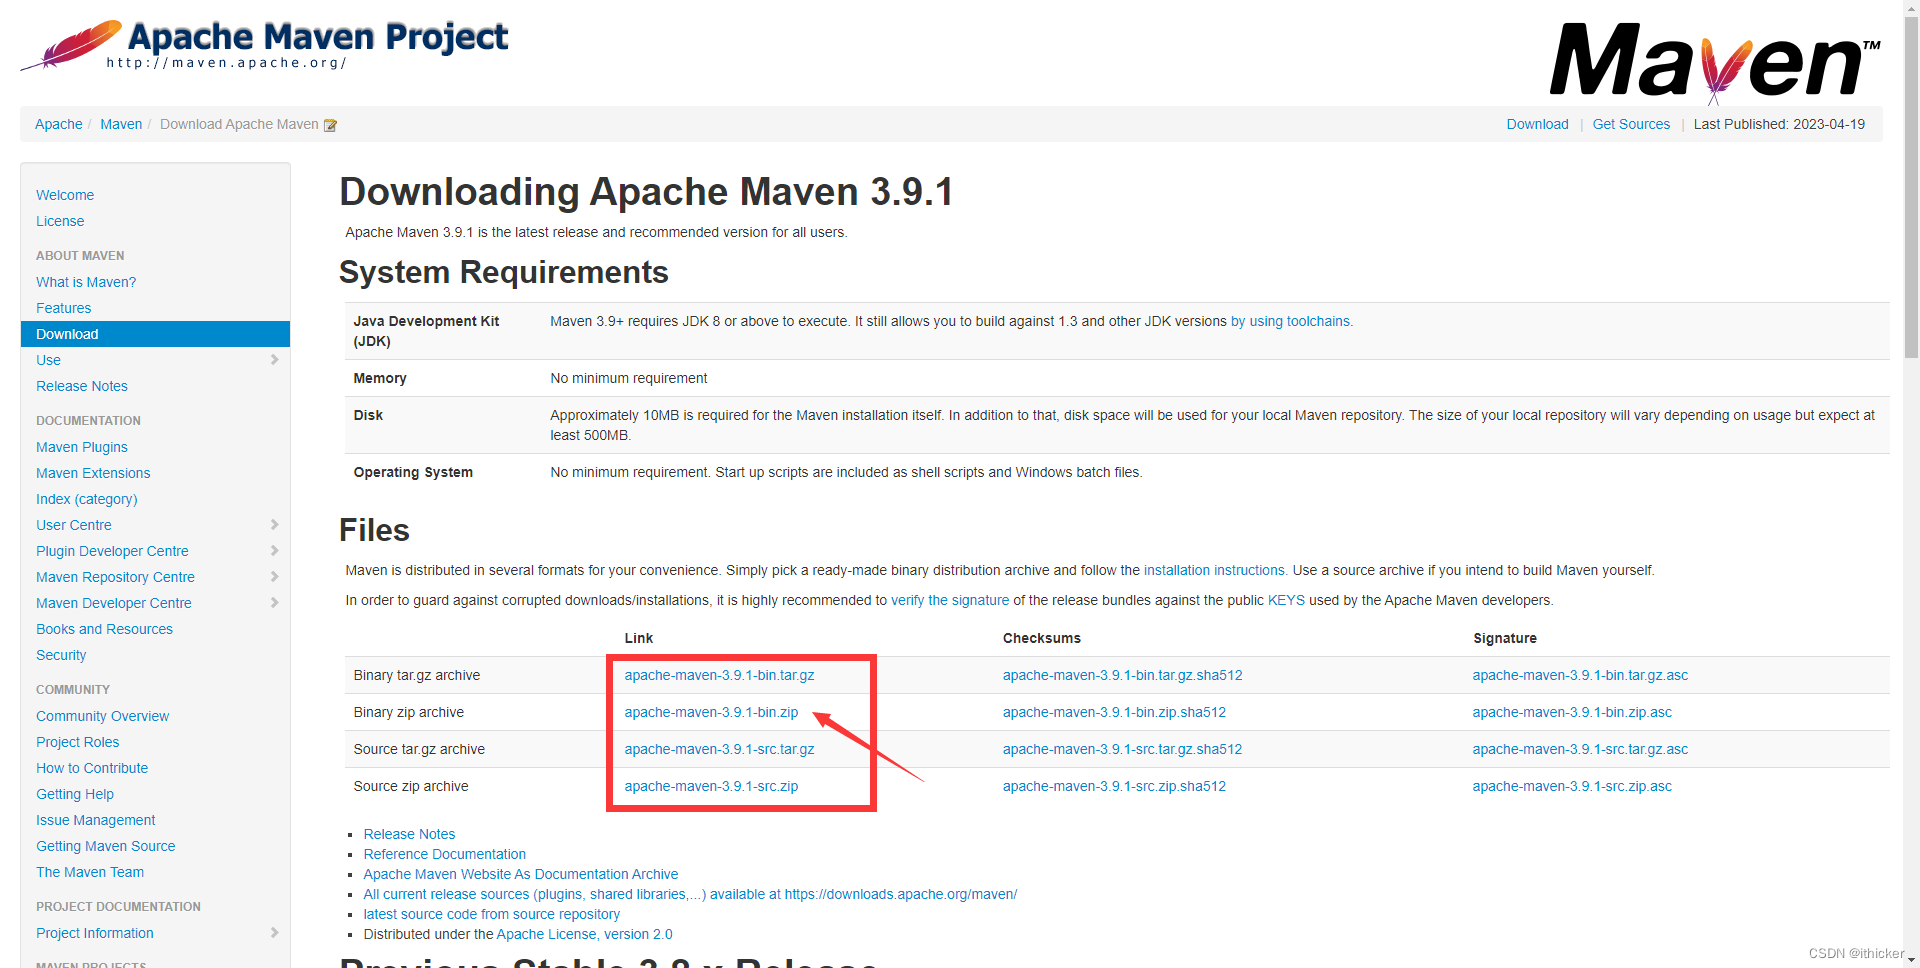Open the KEYS link

1286,600
